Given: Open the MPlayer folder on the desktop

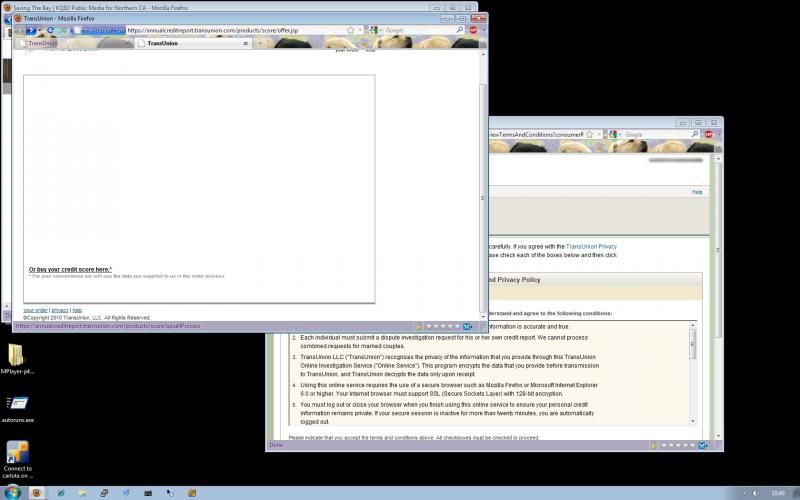Looking at the screenshot, I should tap(17, 357).
